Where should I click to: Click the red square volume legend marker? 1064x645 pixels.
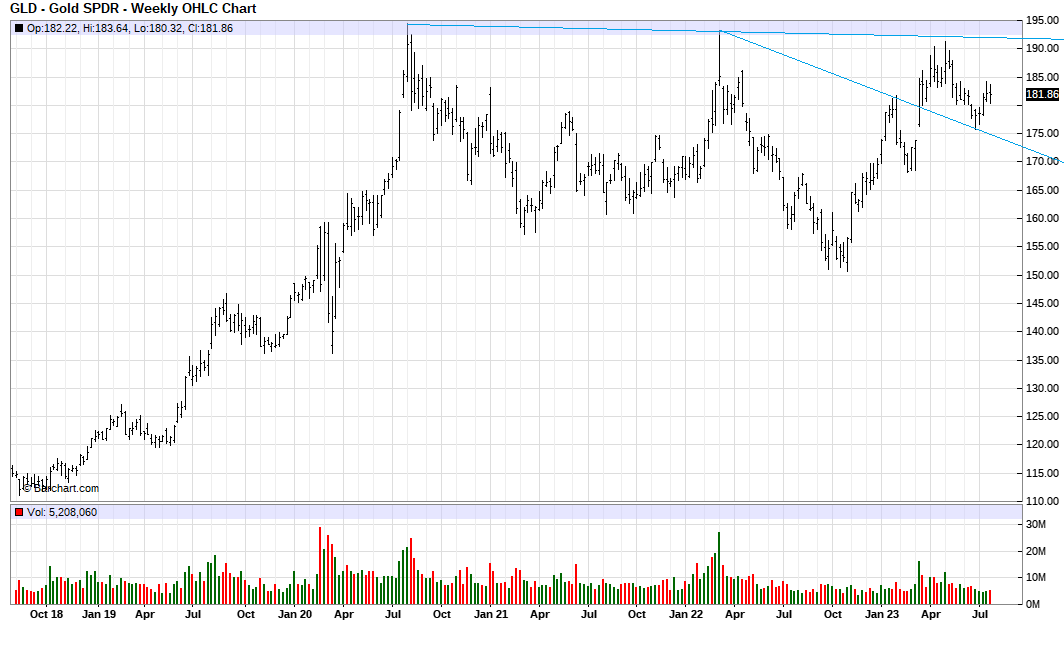pos(19,512)
